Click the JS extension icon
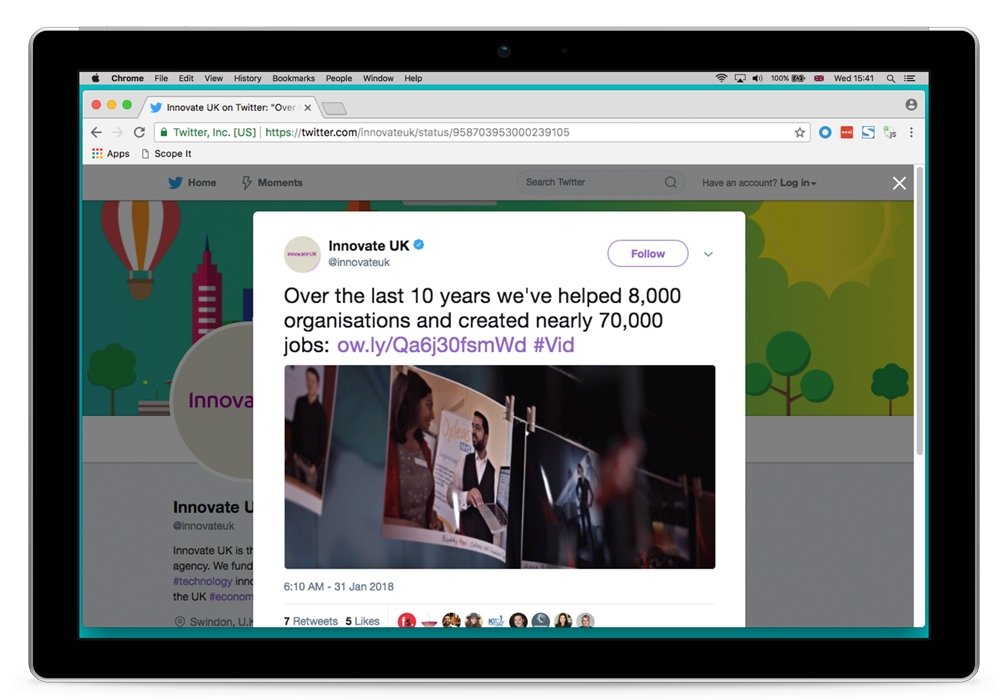This screenshot has width=1000, height=700. coord(890,133)
